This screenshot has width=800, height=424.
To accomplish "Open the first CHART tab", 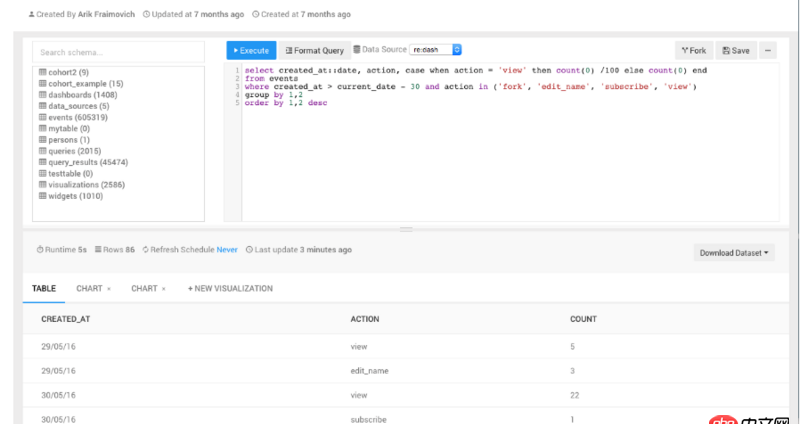I will pyautogui.click(x=89, y=288).
